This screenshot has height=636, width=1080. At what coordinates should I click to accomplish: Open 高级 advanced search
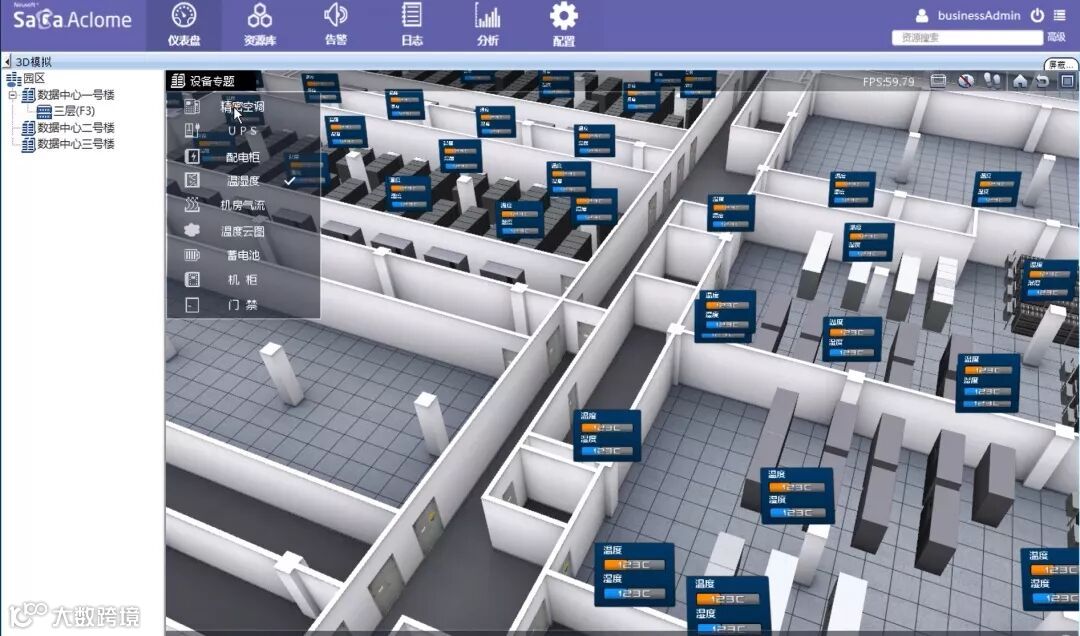[1056, 37]
